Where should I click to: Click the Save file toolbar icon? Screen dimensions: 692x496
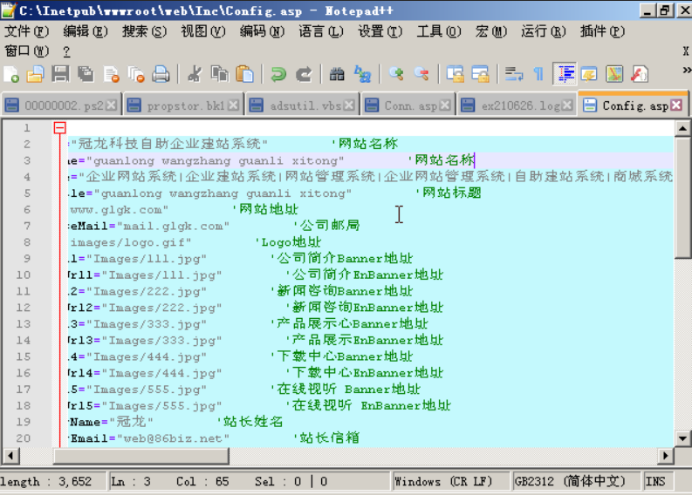point(60,74)
